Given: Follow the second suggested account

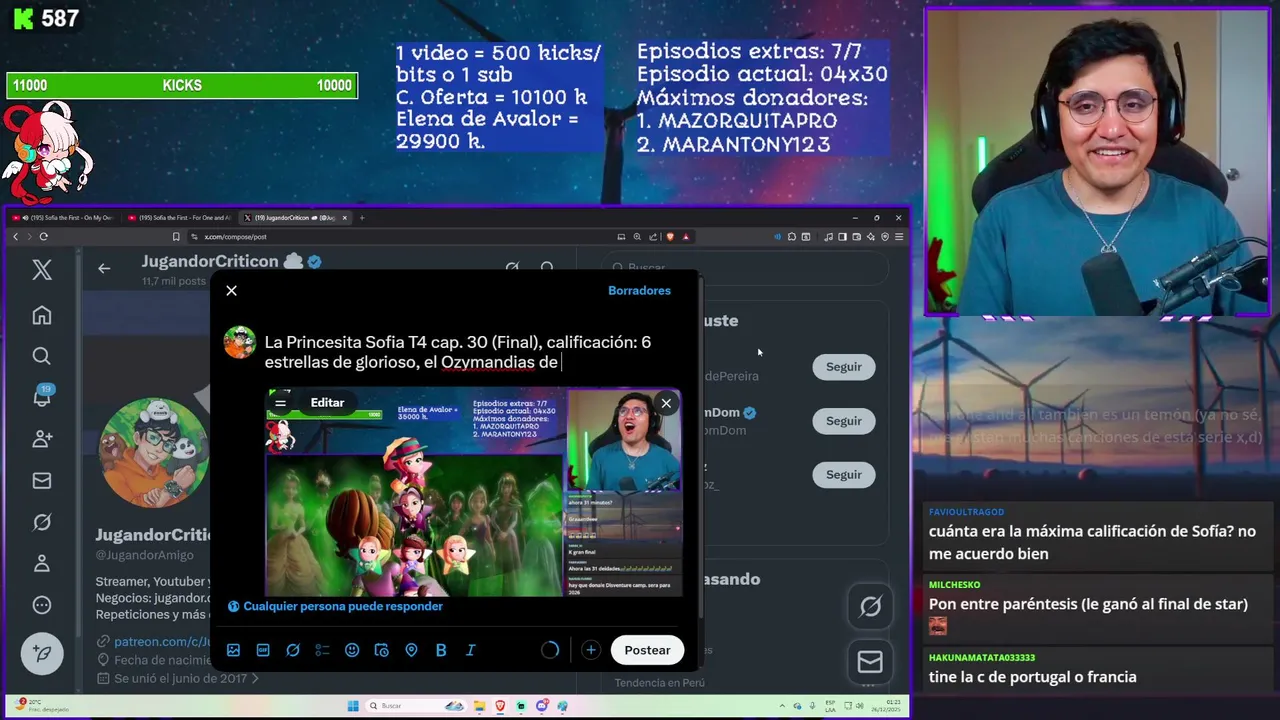Looking at the screenshot, I should [843, 421].
